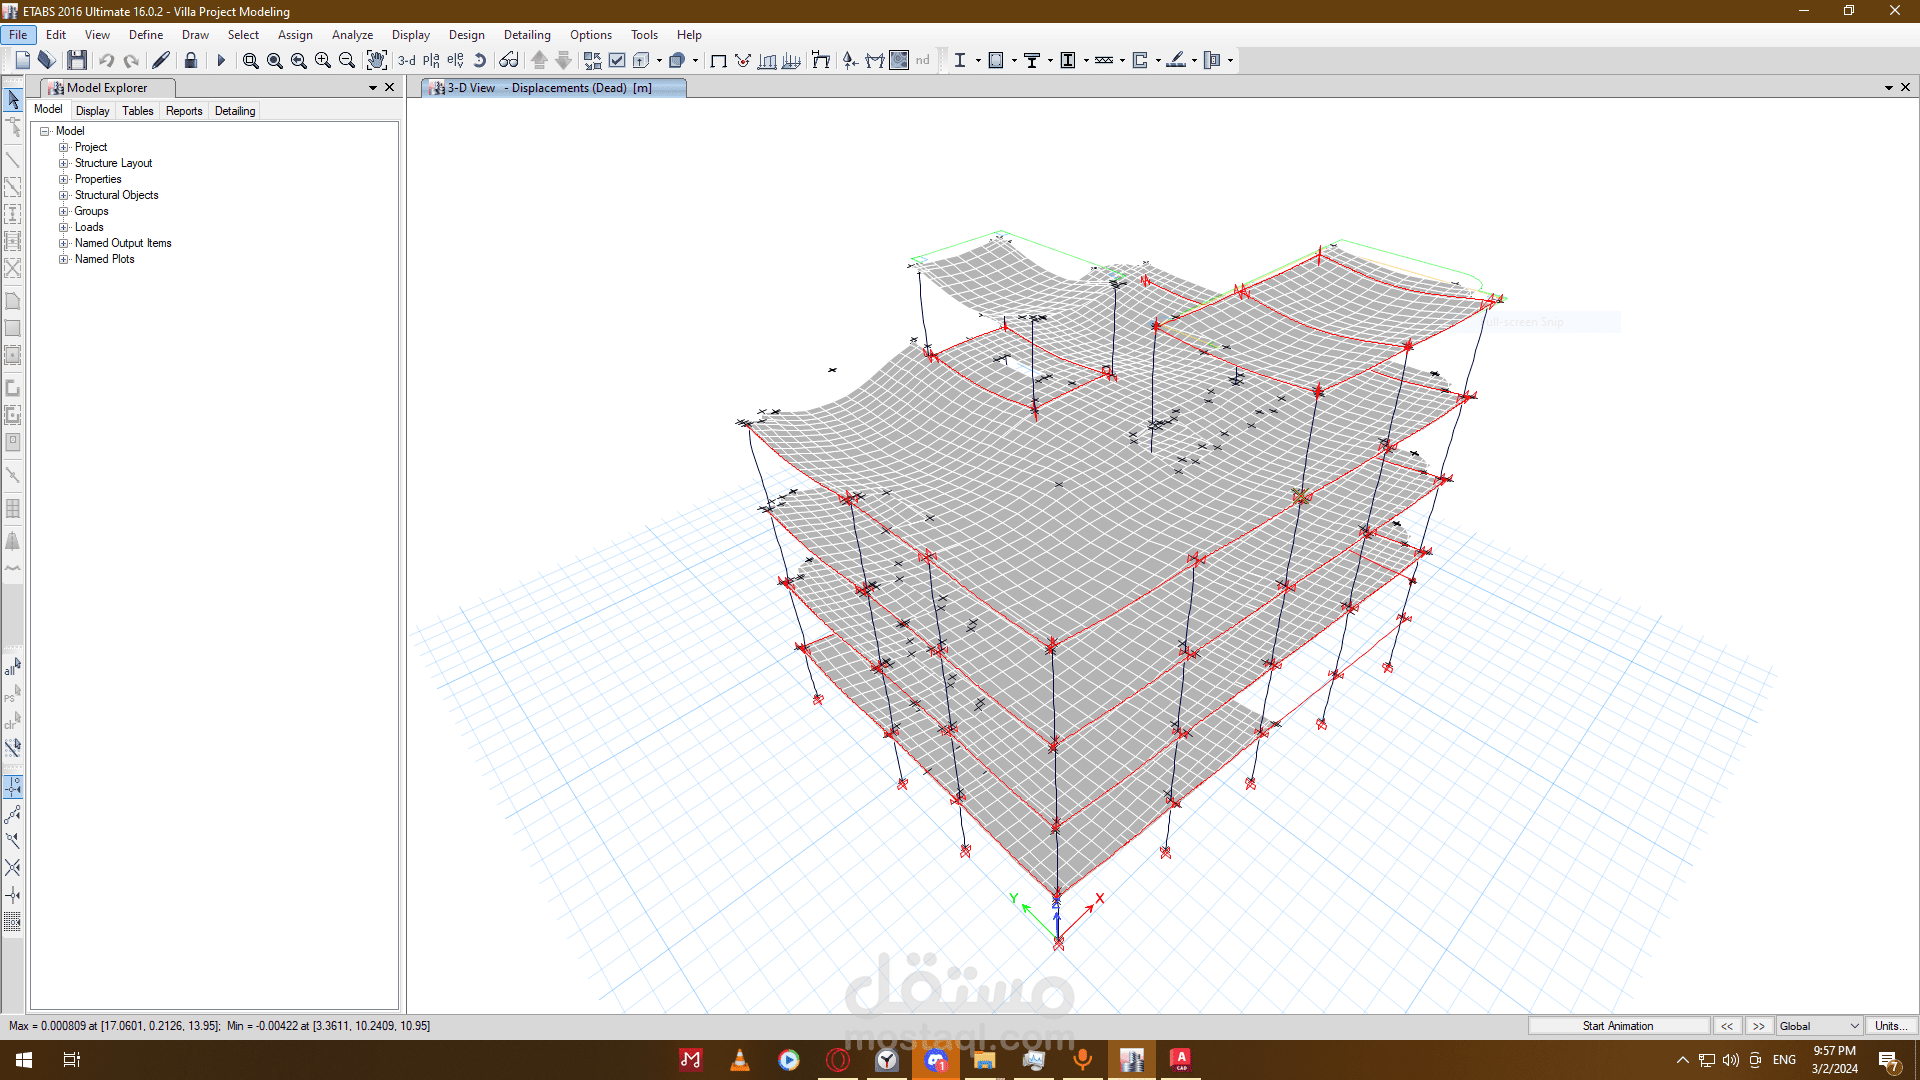Click the perspective glasses icon
The image size is (1920, 1080).
pos(509,60)
